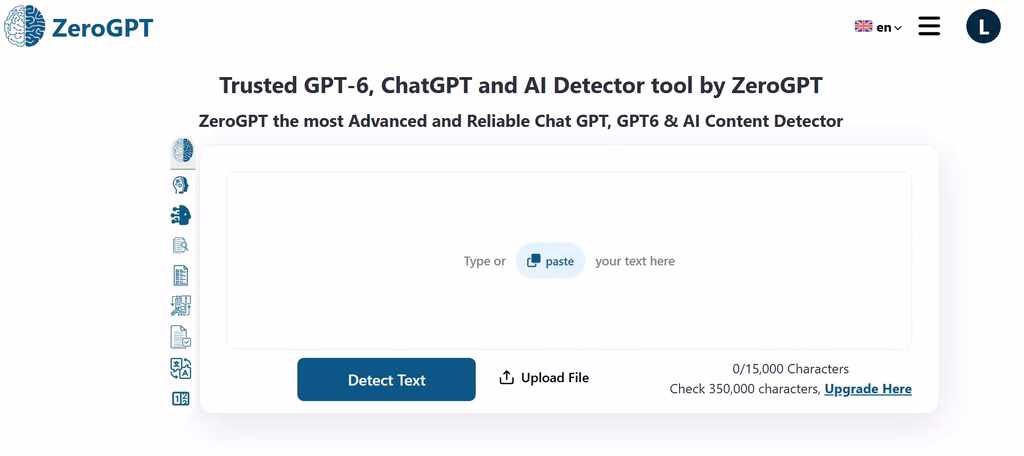The height and width of the screenshot is (456, 1024).
Task: Open the checklist document sidebar tool
Action: 181,275
